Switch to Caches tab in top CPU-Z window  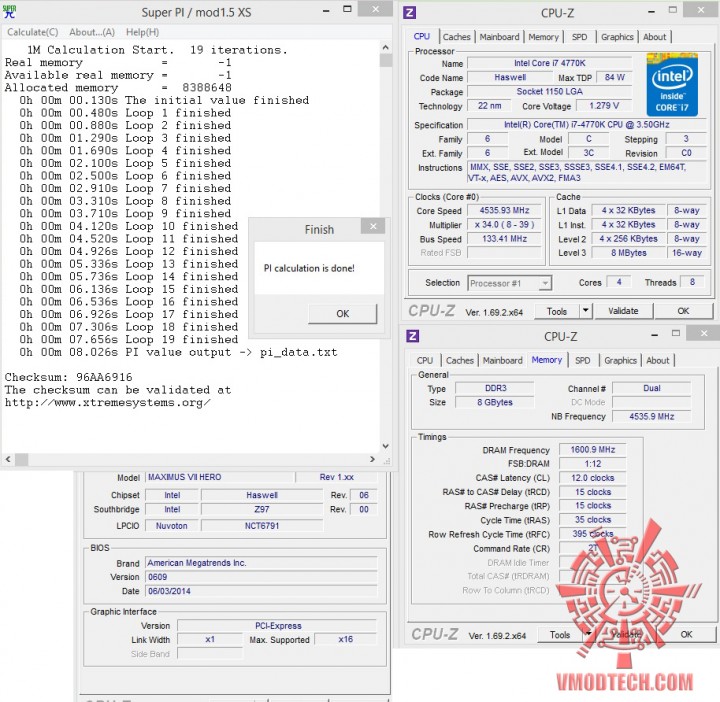[x=456, y=37]
